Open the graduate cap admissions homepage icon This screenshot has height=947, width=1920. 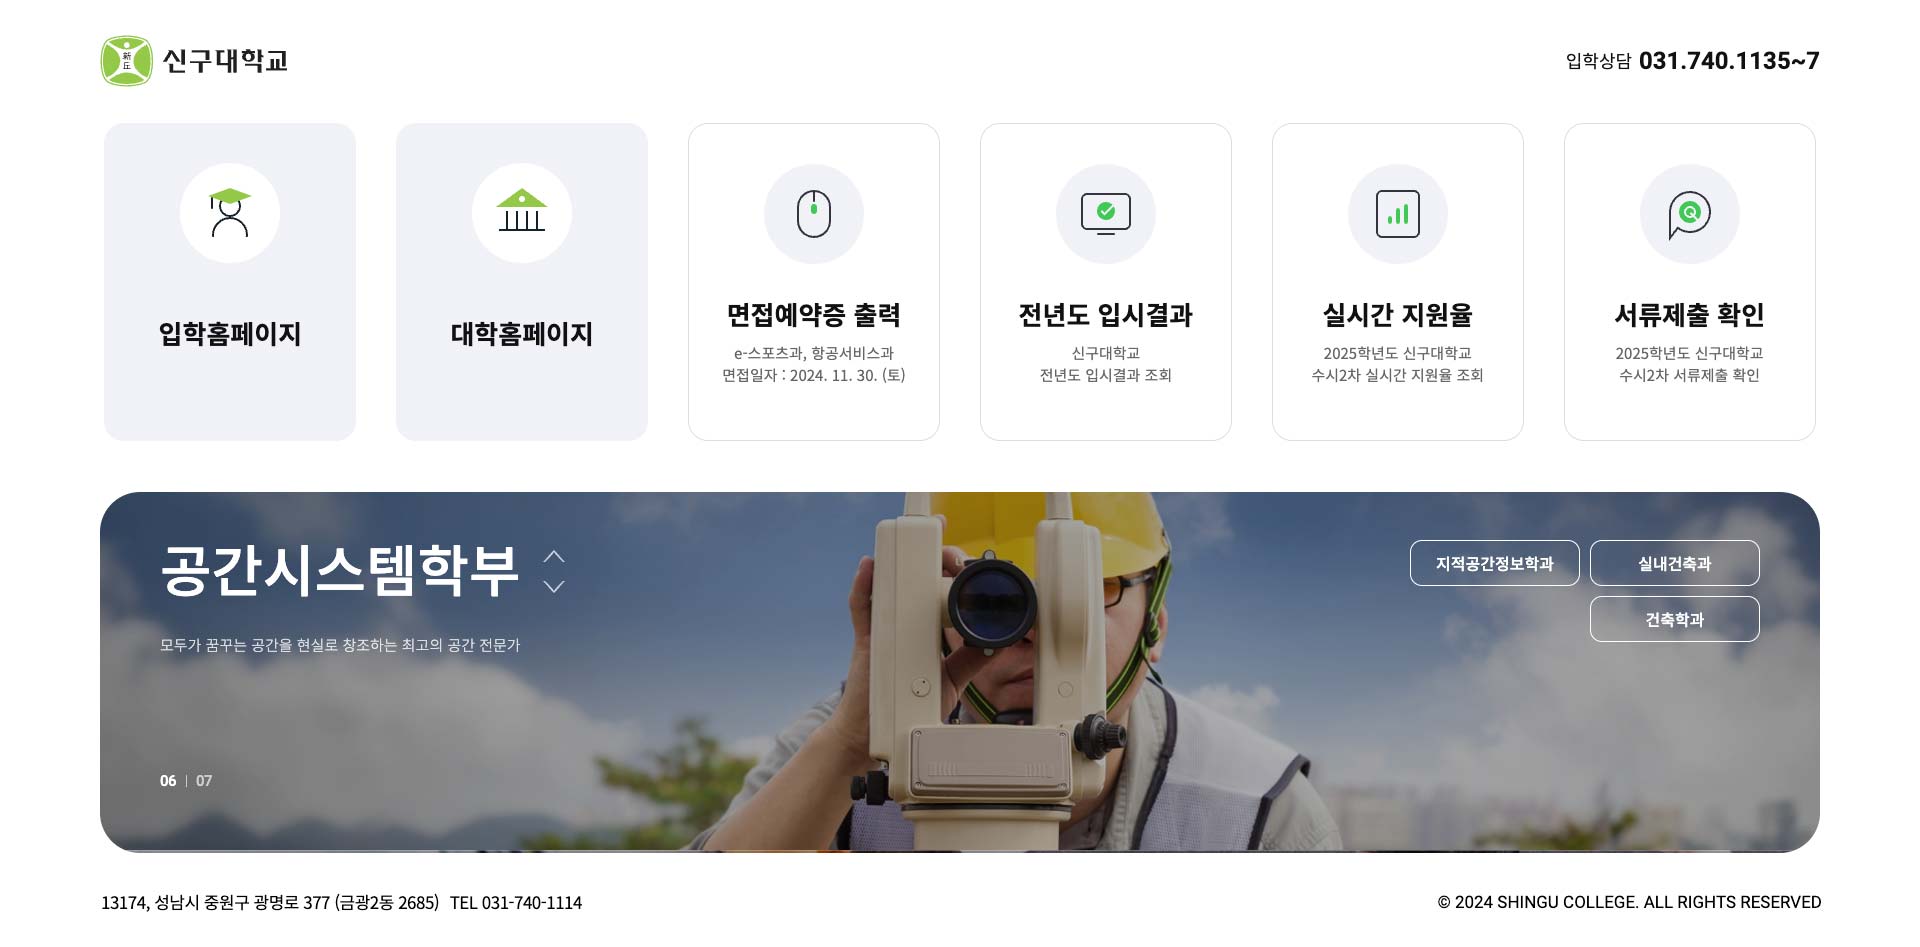click(230, 213)
